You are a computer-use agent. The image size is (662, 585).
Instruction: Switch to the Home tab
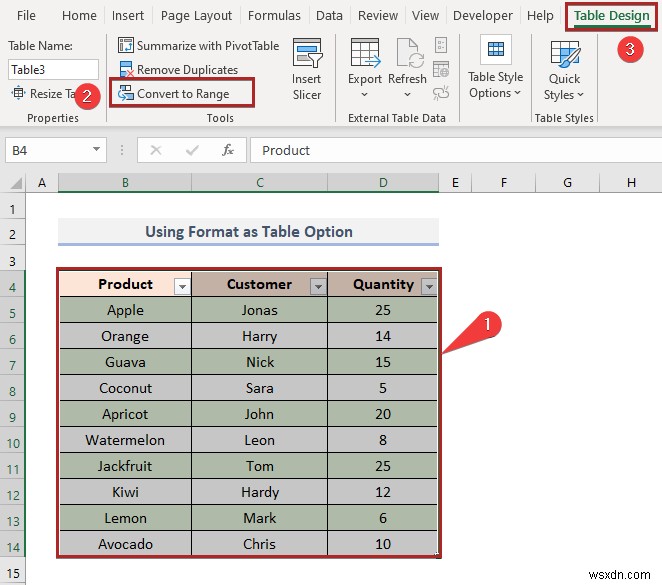click(79, 16)
